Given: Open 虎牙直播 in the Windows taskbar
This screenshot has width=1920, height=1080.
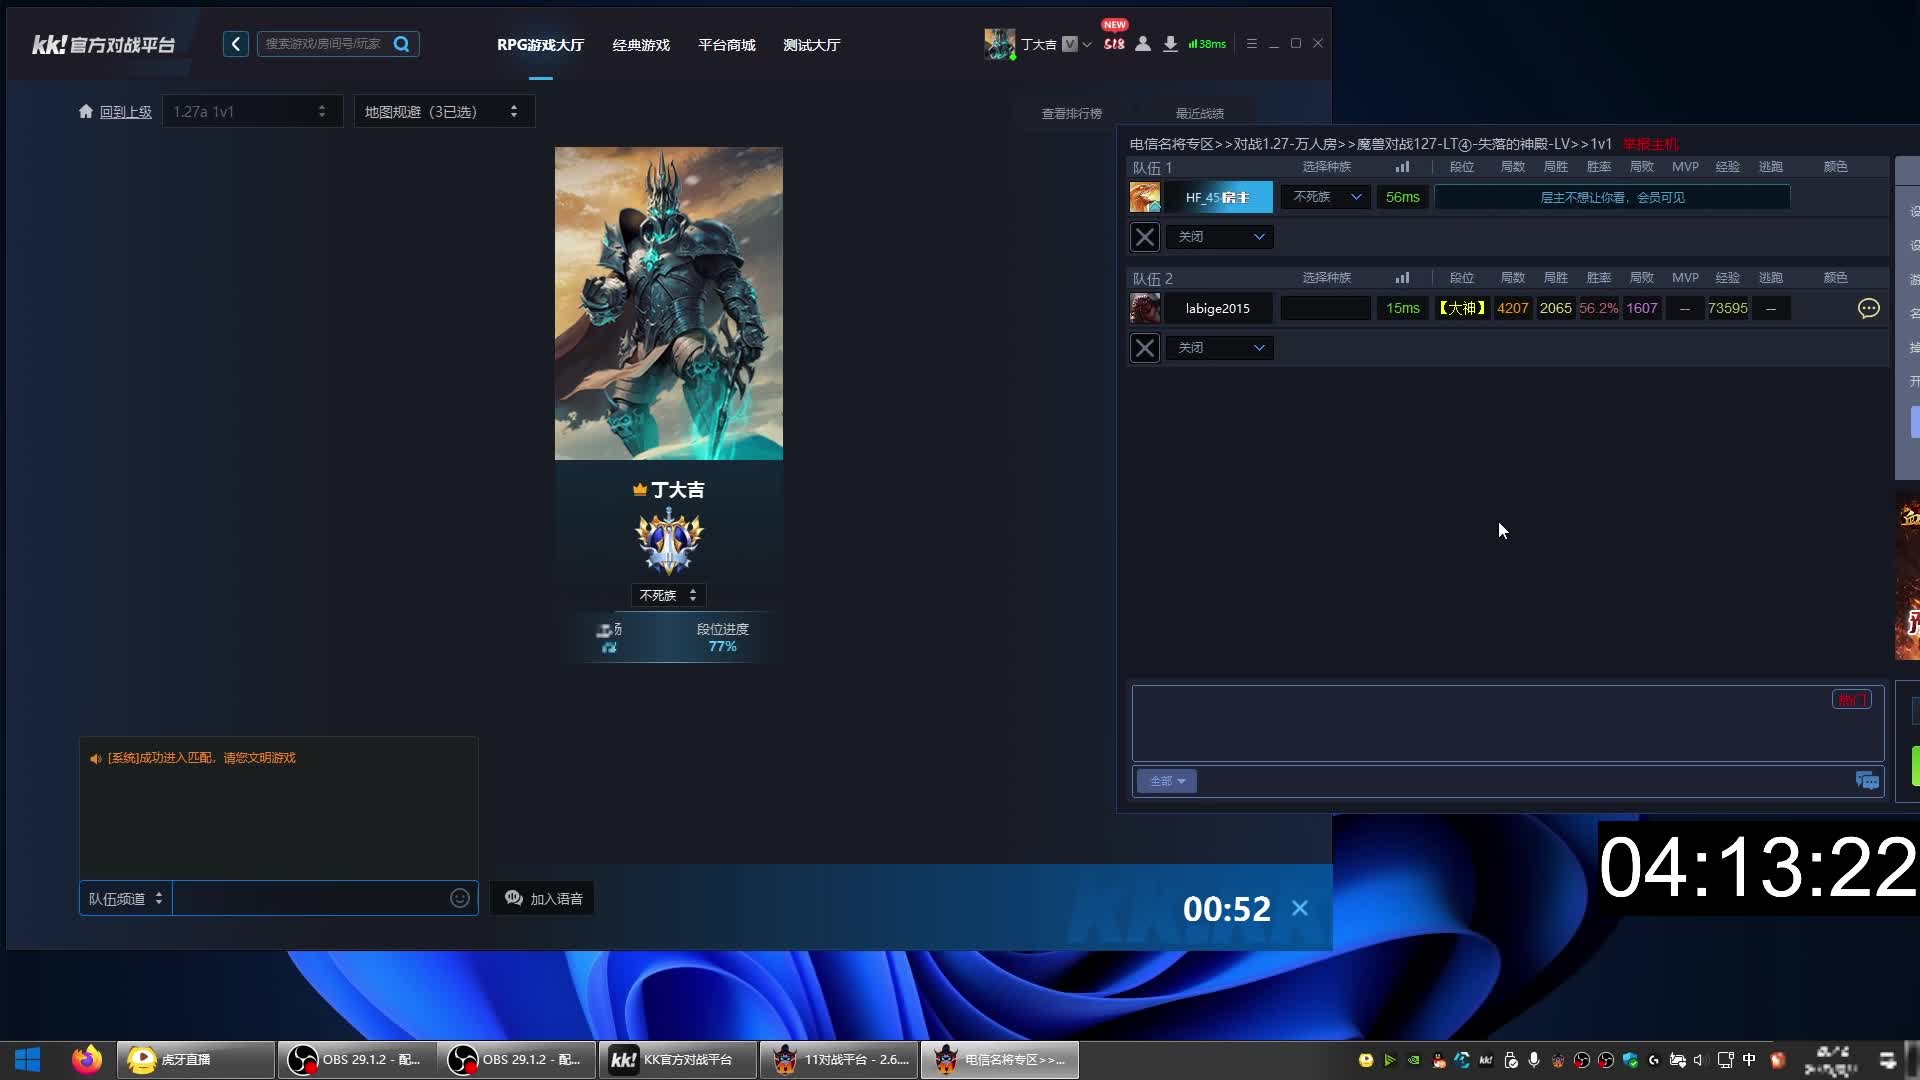Looking at the screenshot, I should (x=195, y=1059).
